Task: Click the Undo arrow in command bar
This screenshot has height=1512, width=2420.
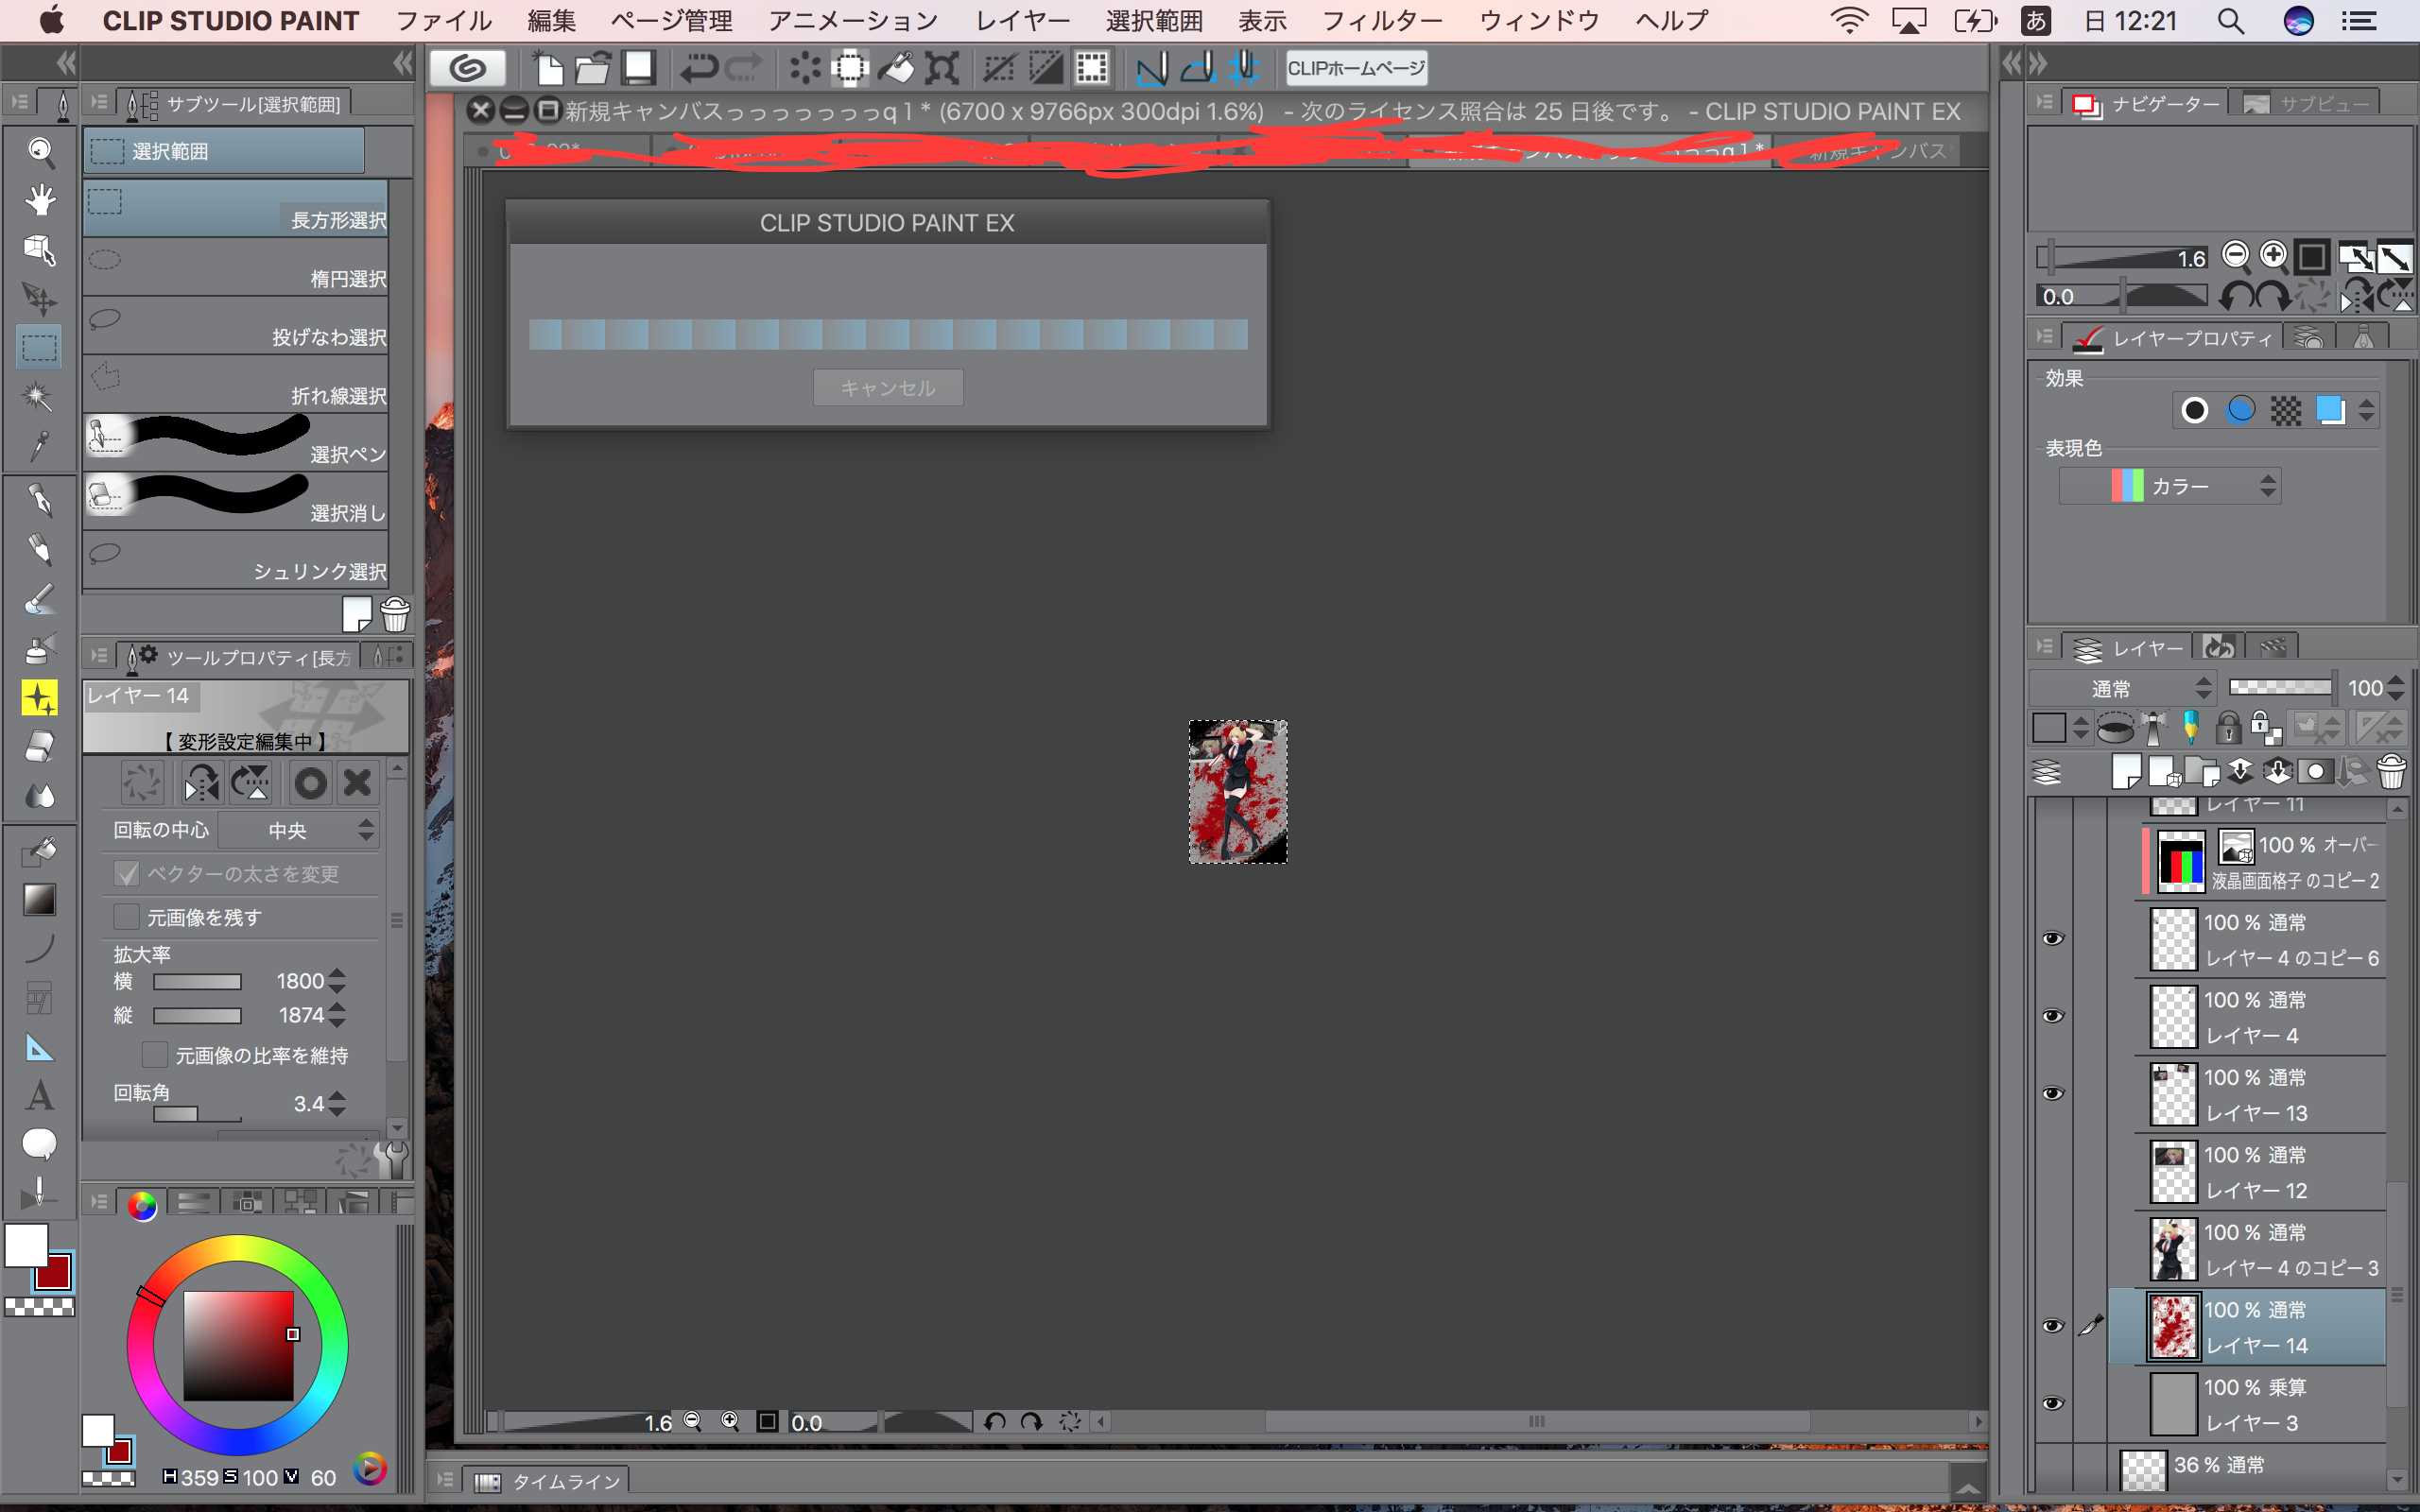Action: (x=698, y=68)
